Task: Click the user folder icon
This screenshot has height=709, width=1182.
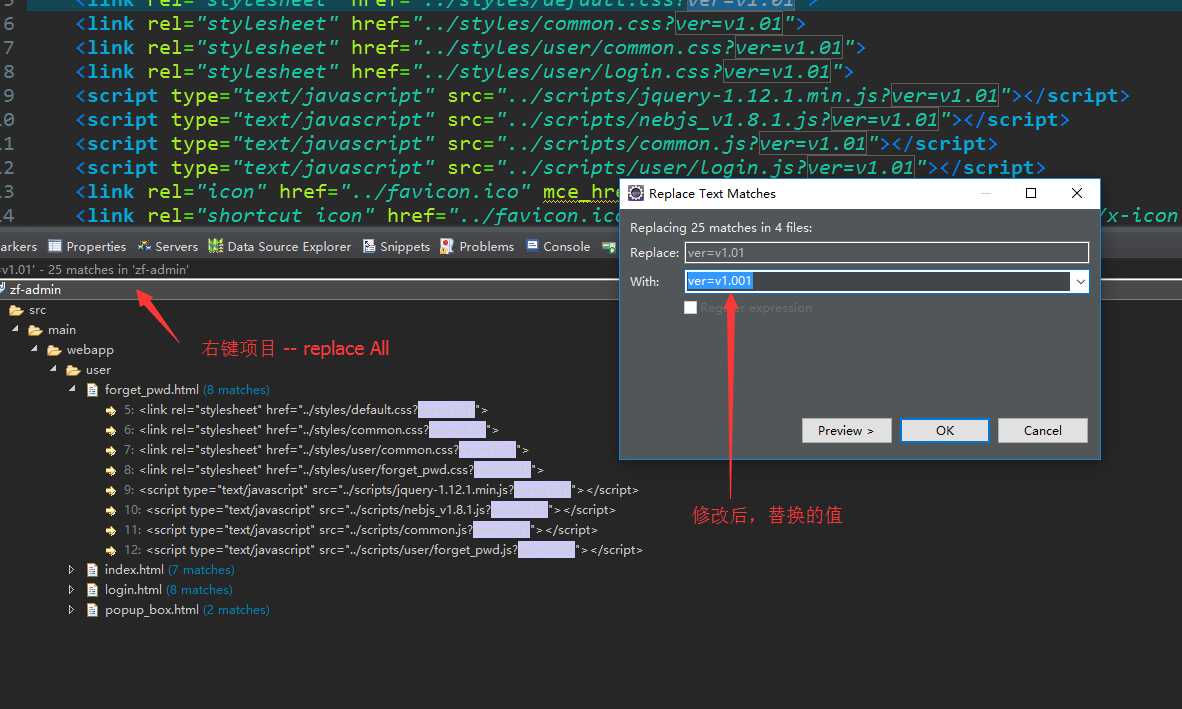Action: click(73, 370)
